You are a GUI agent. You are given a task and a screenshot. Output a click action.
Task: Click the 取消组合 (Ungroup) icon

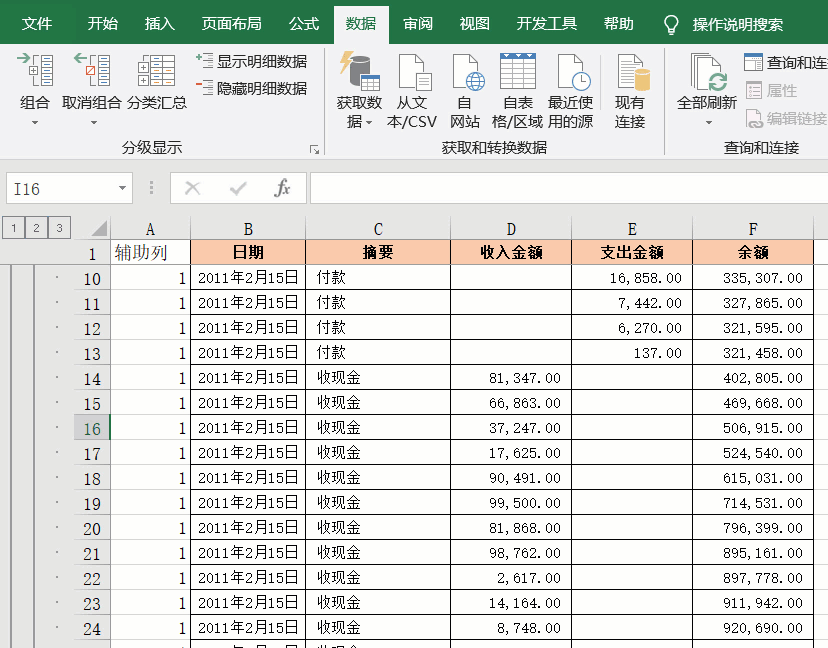click(x=92, y=70)
